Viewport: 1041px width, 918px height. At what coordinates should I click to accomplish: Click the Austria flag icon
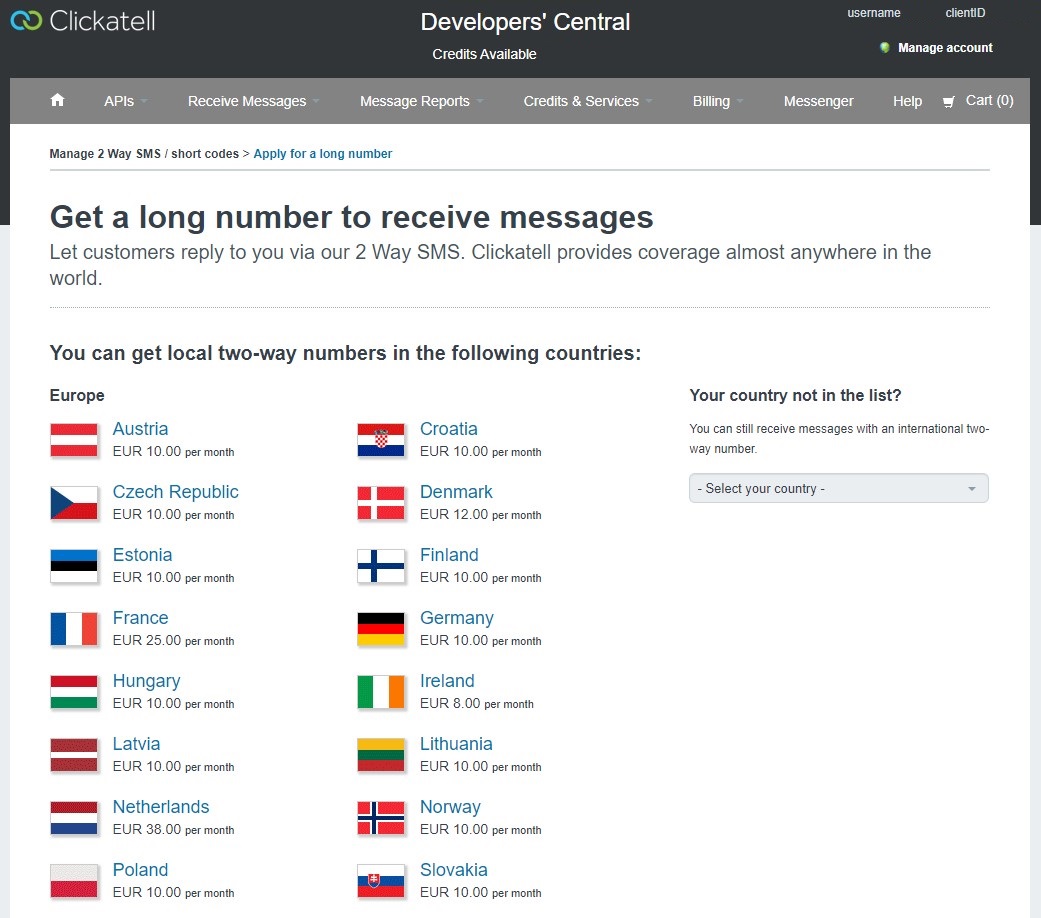click(x=74, y=440)
